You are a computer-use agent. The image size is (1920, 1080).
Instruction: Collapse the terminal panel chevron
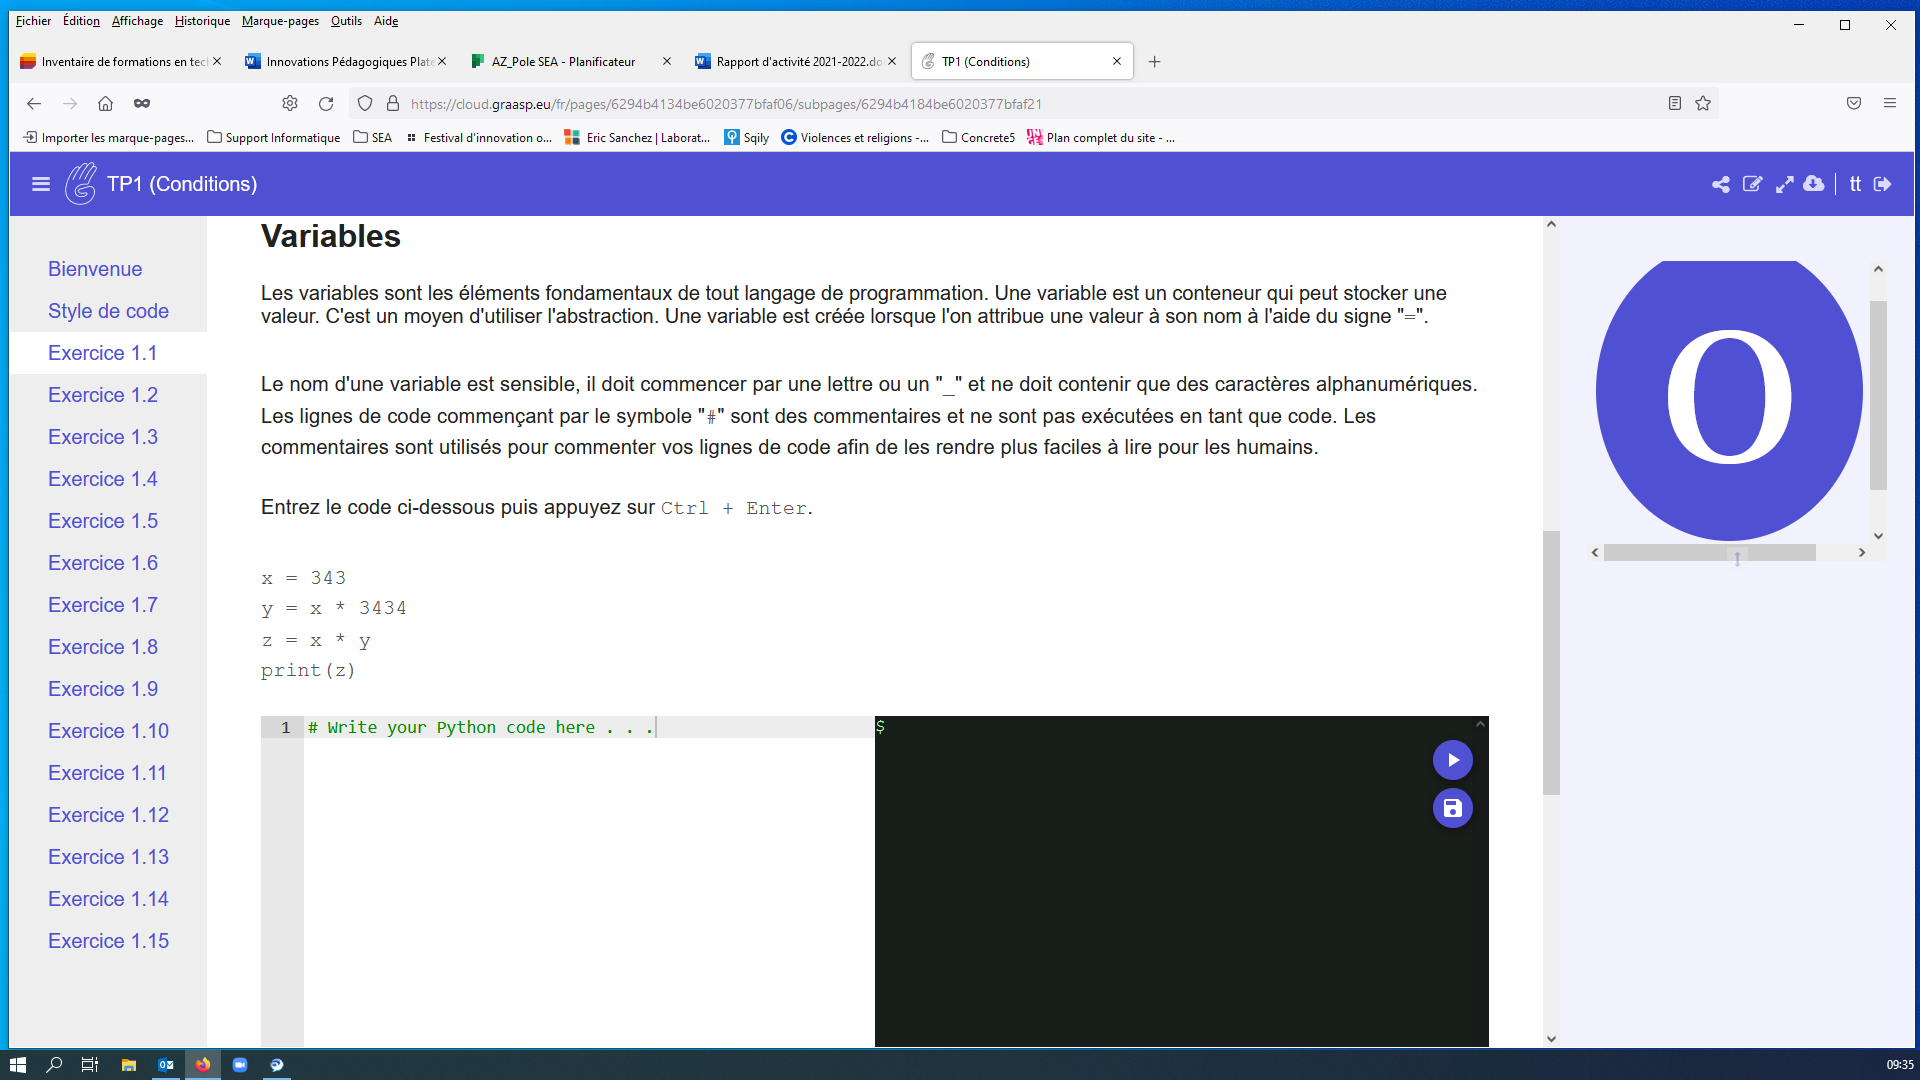[1480, 724]
